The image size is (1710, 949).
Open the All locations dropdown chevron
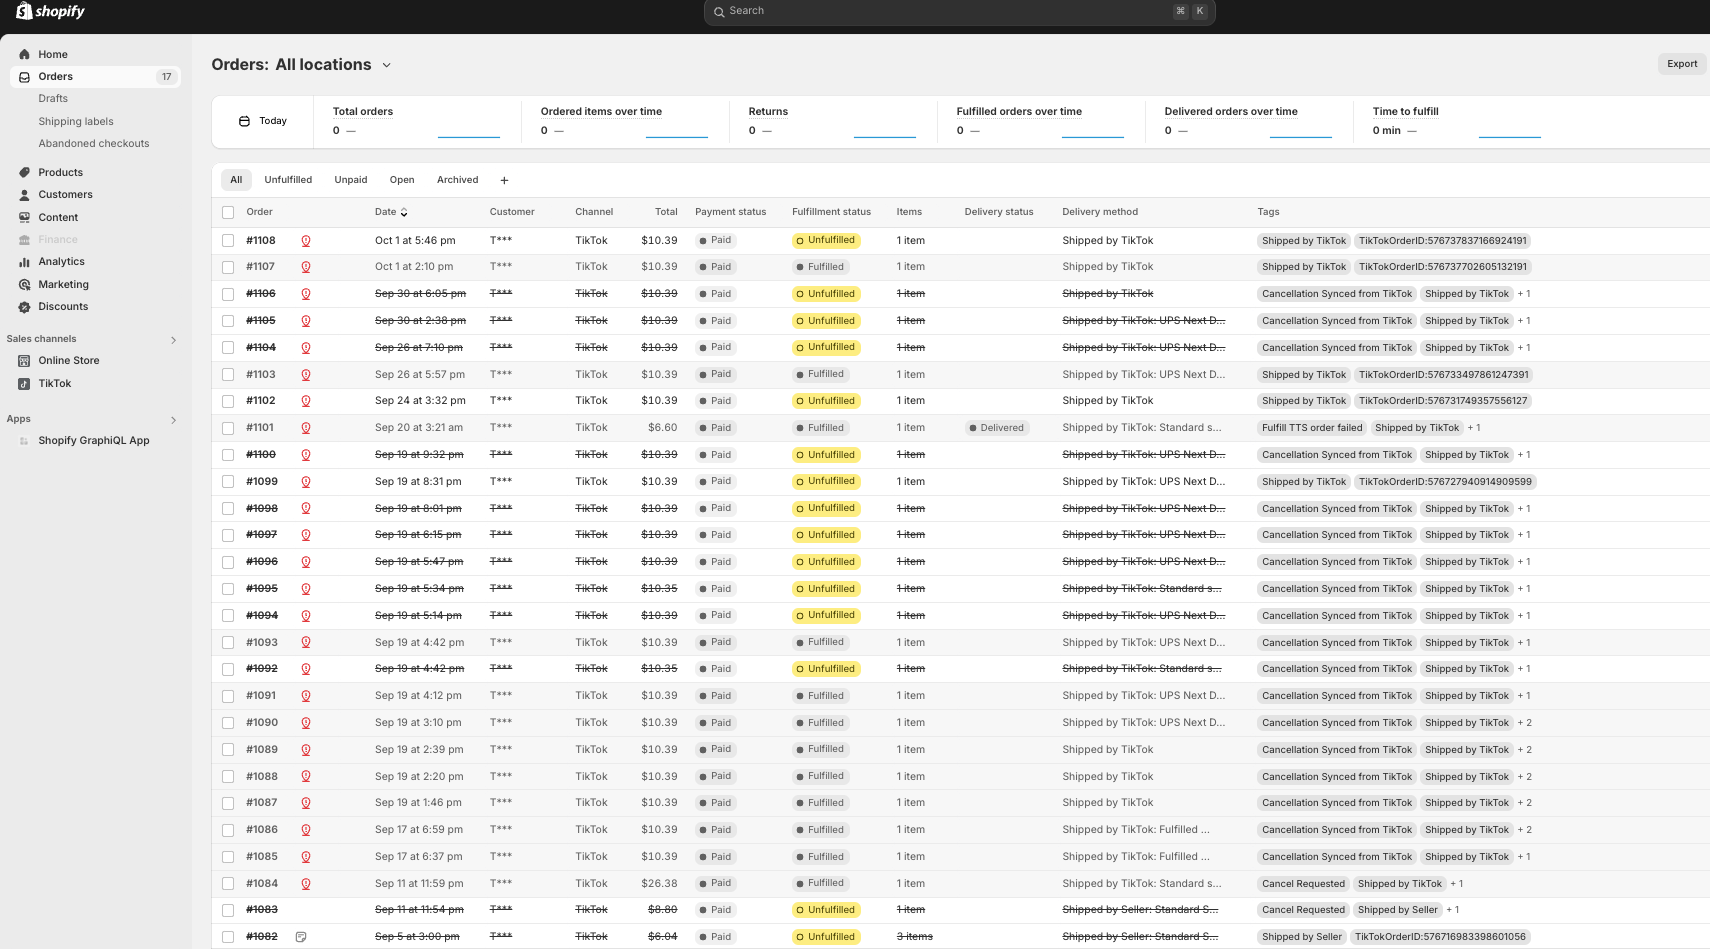tap(387, 65)
